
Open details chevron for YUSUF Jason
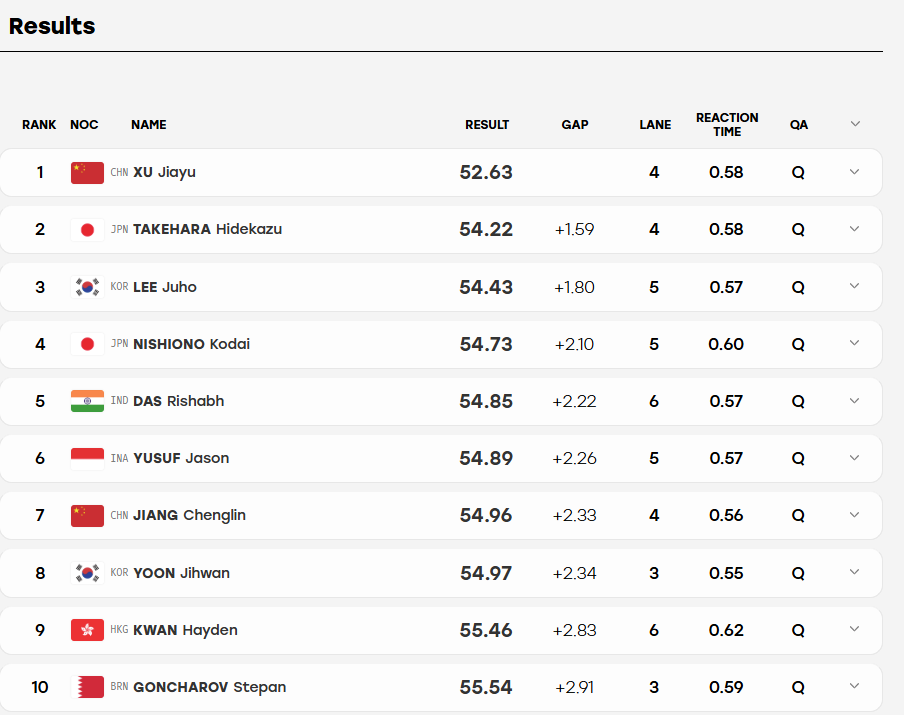(854, 458)
